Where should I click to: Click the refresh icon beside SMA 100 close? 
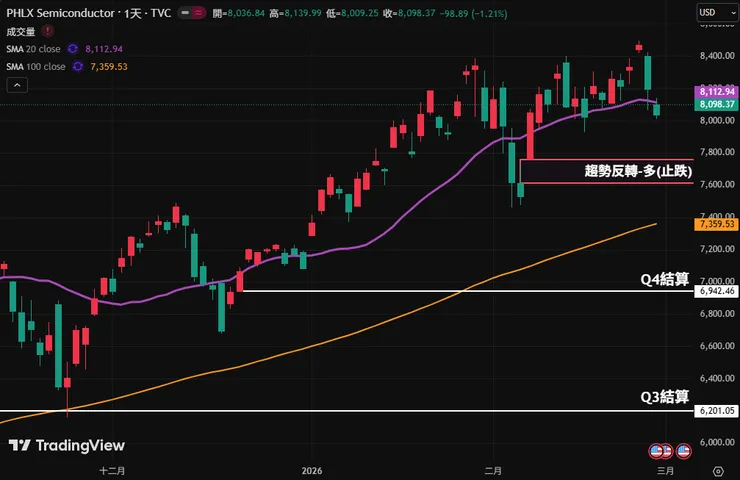pyautogui.click(x=78, y=67)
